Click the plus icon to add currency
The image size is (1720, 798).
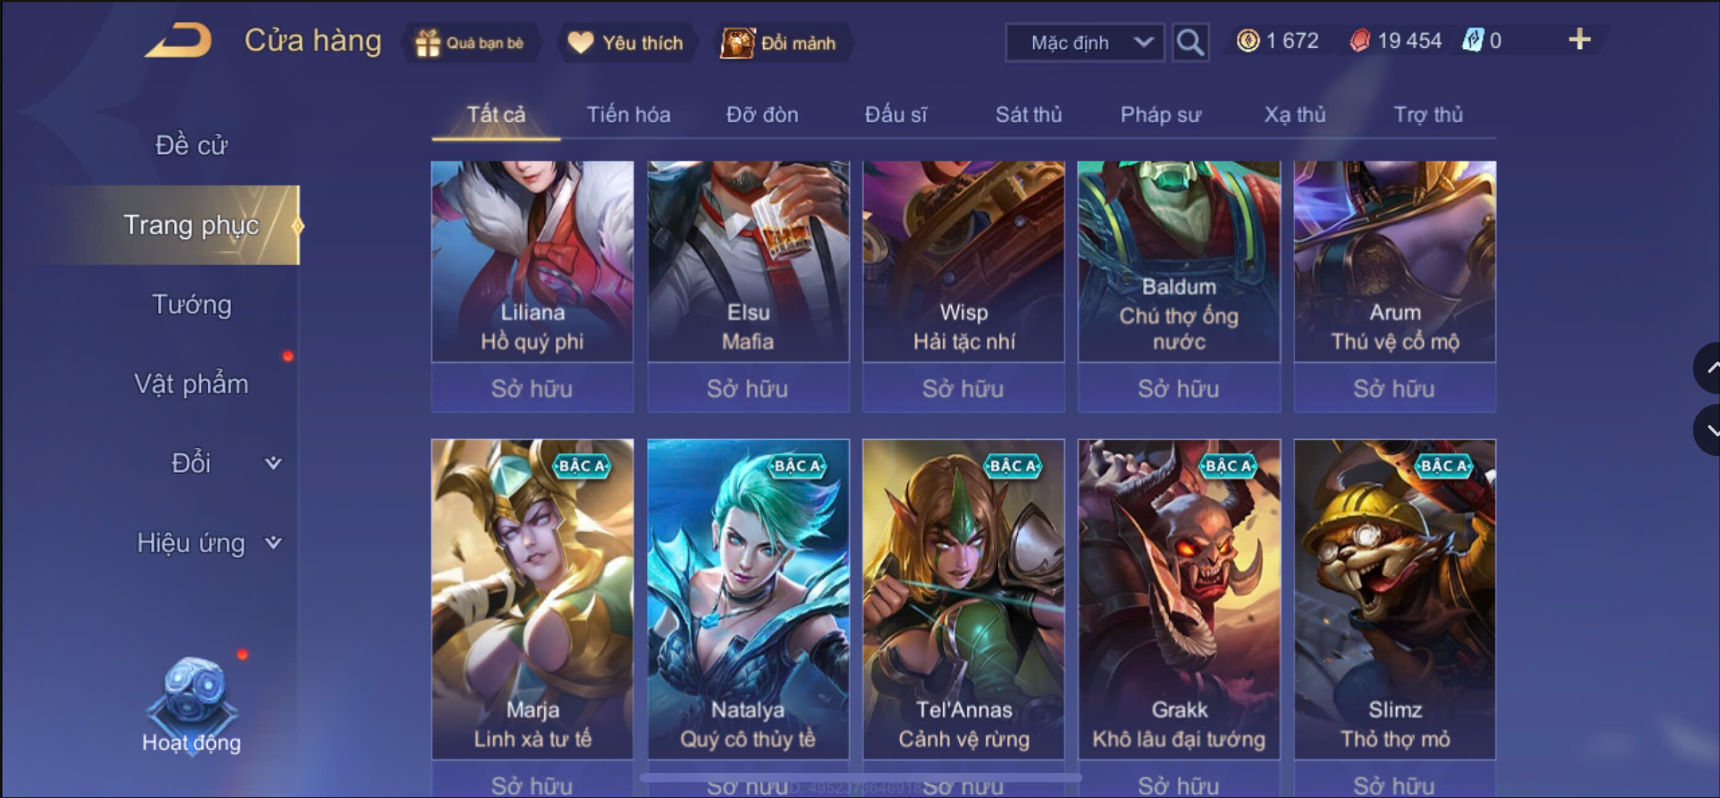pyautogui.click(x=1579, y=40)
